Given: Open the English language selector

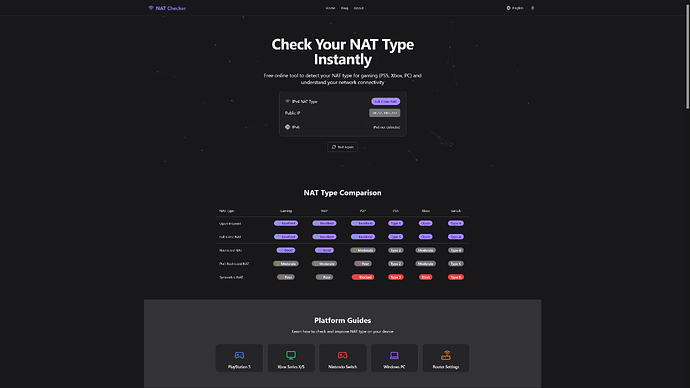Looking at the screenshot, I should tap(515, 8).
